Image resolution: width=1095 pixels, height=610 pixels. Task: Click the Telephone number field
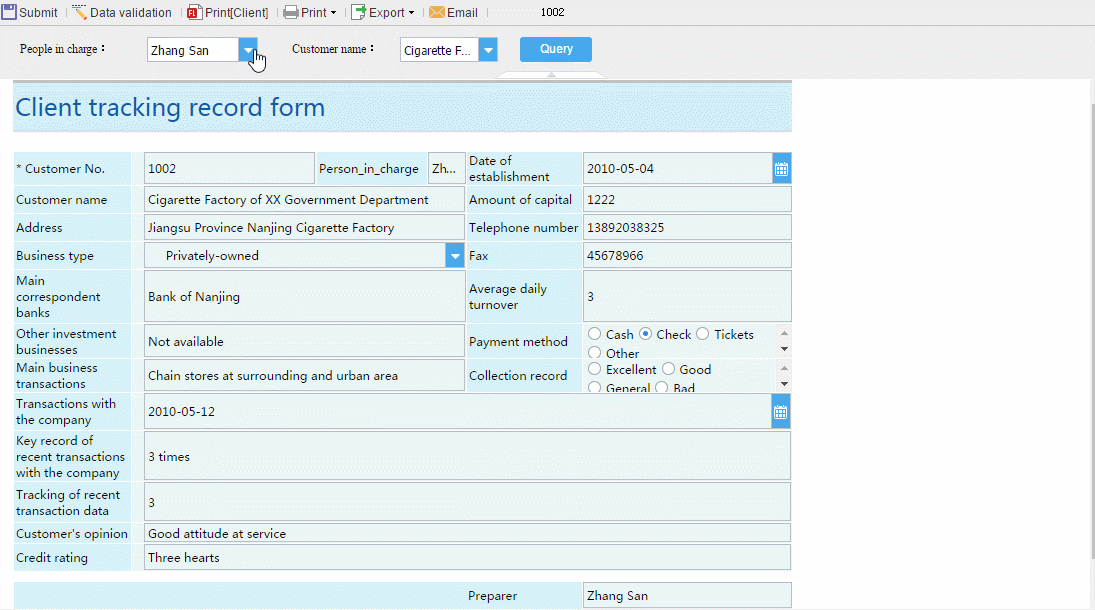687,228
